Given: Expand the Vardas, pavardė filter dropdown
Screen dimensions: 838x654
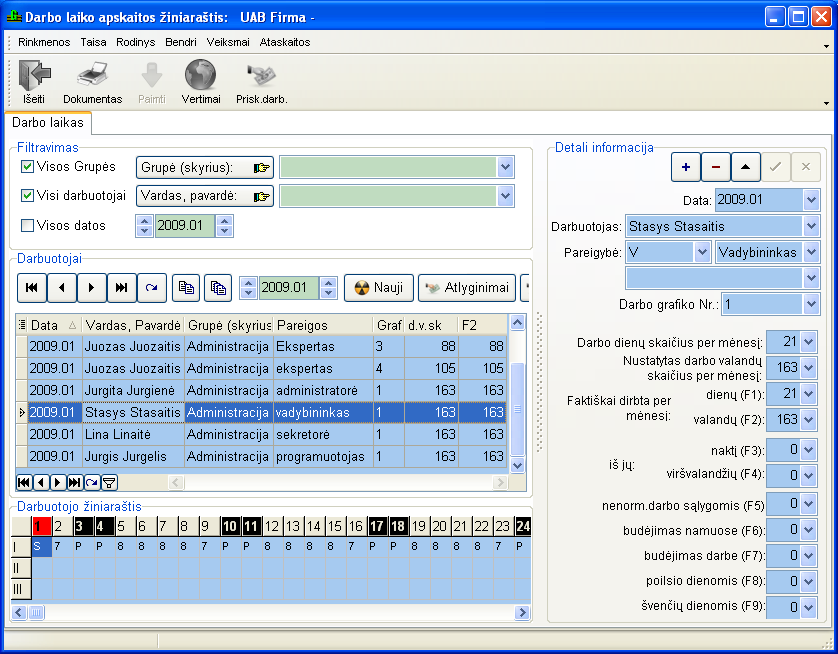Looking at the screenshot, I should [505, 196].
